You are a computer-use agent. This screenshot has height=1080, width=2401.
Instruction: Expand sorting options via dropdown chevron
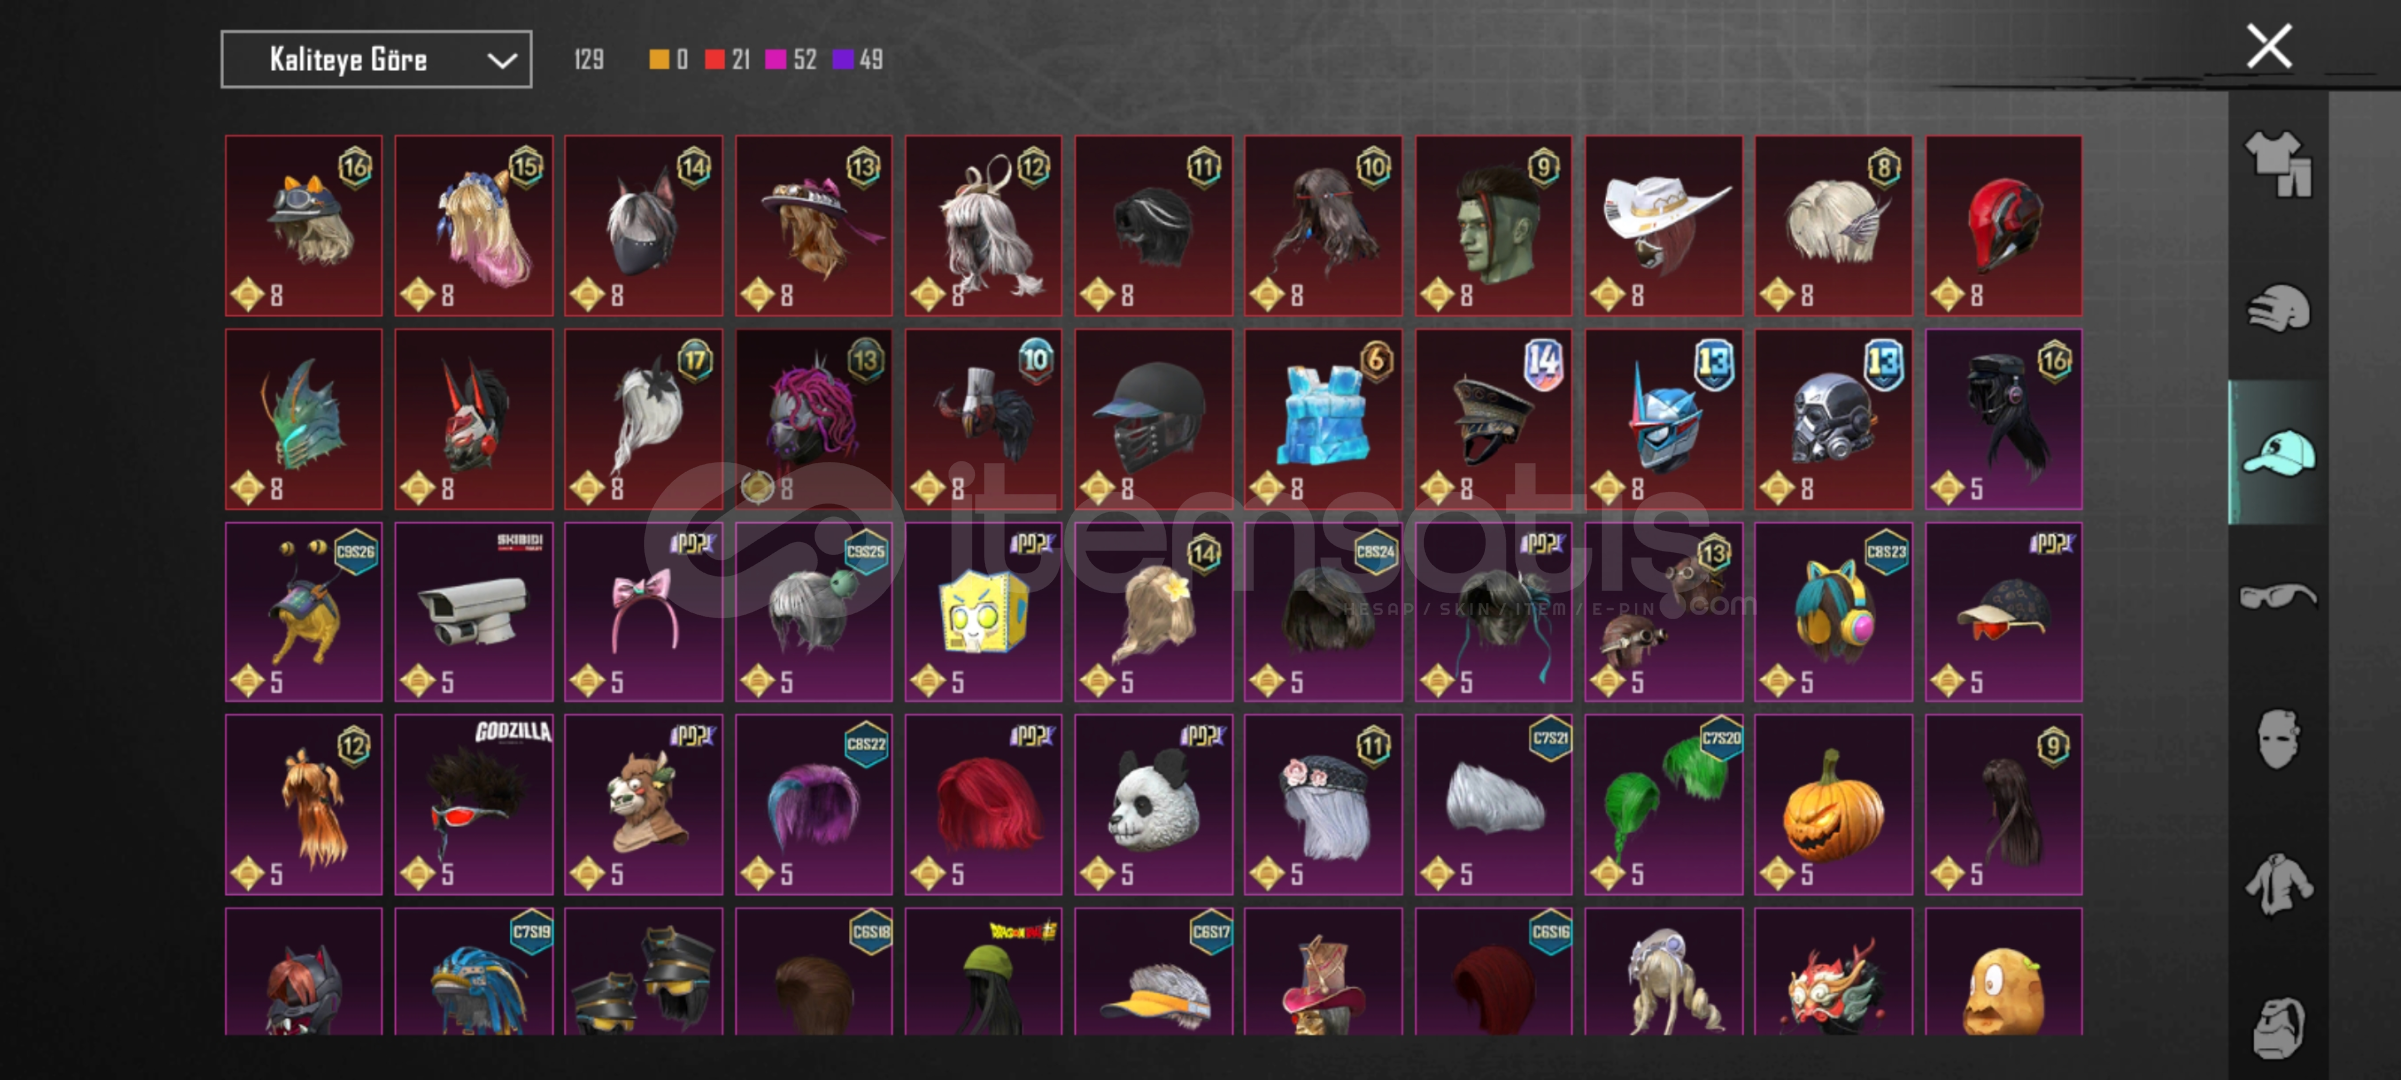[x=502, y=61]
